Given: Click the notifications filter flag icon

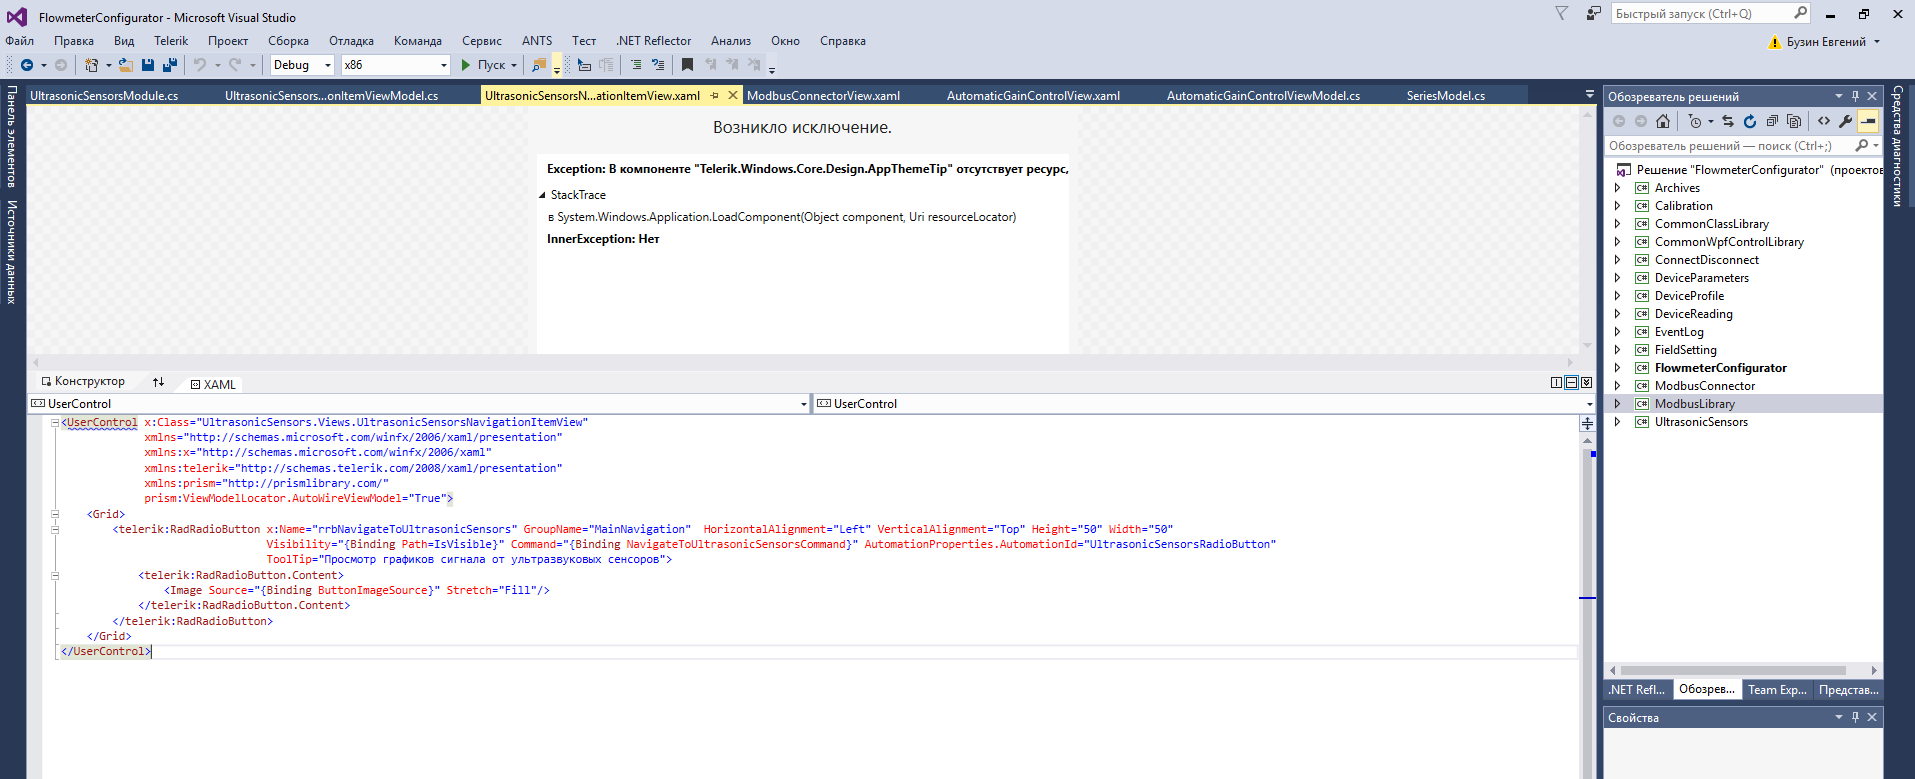Looking at the screenshot, I should click(1562, 13).
